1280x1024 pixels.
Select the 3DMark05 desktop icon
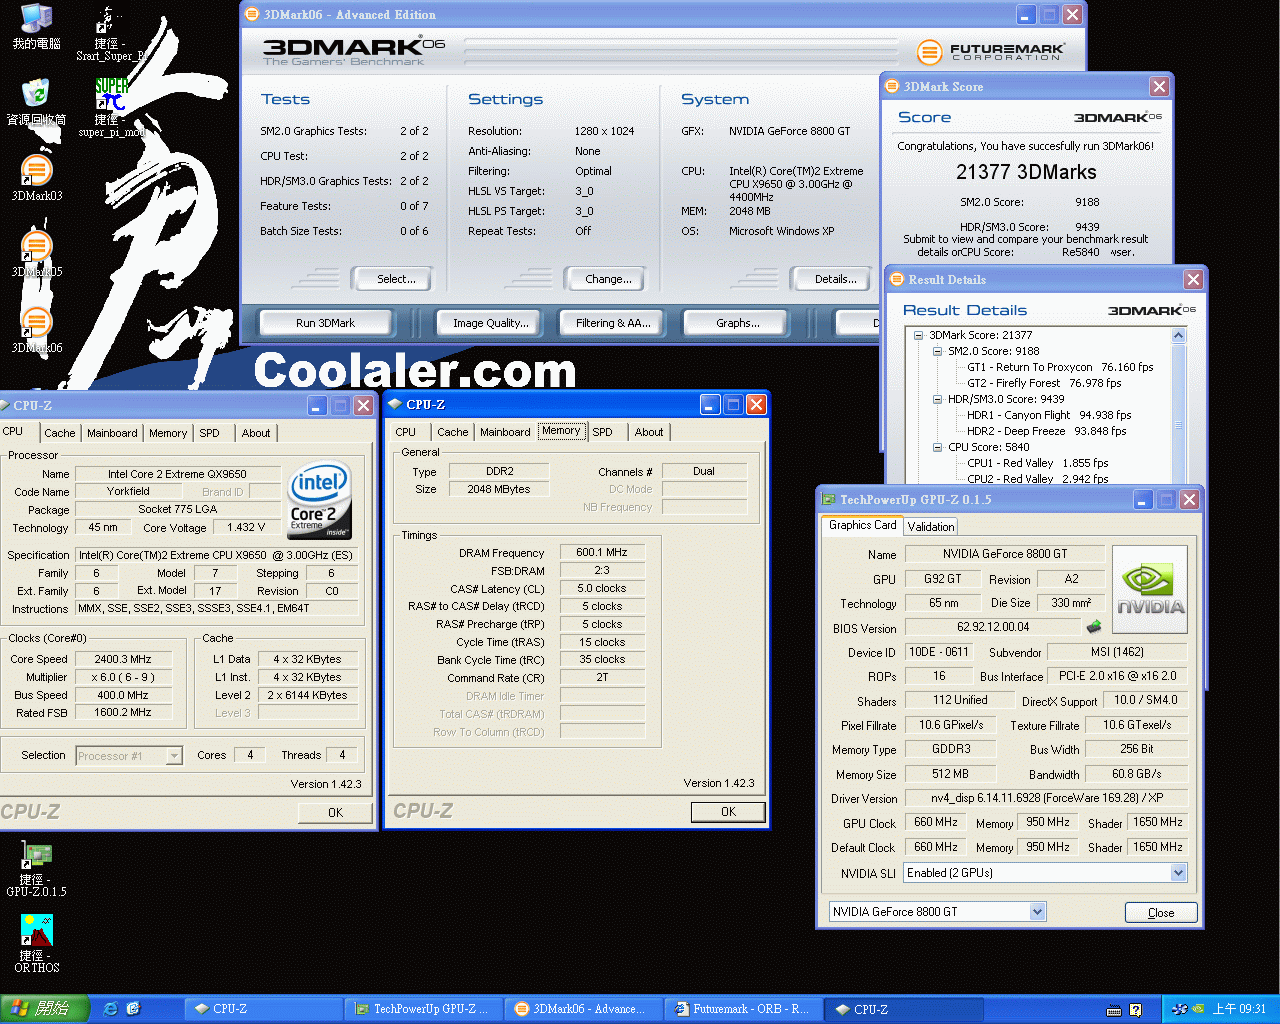[x=36, y=254]
